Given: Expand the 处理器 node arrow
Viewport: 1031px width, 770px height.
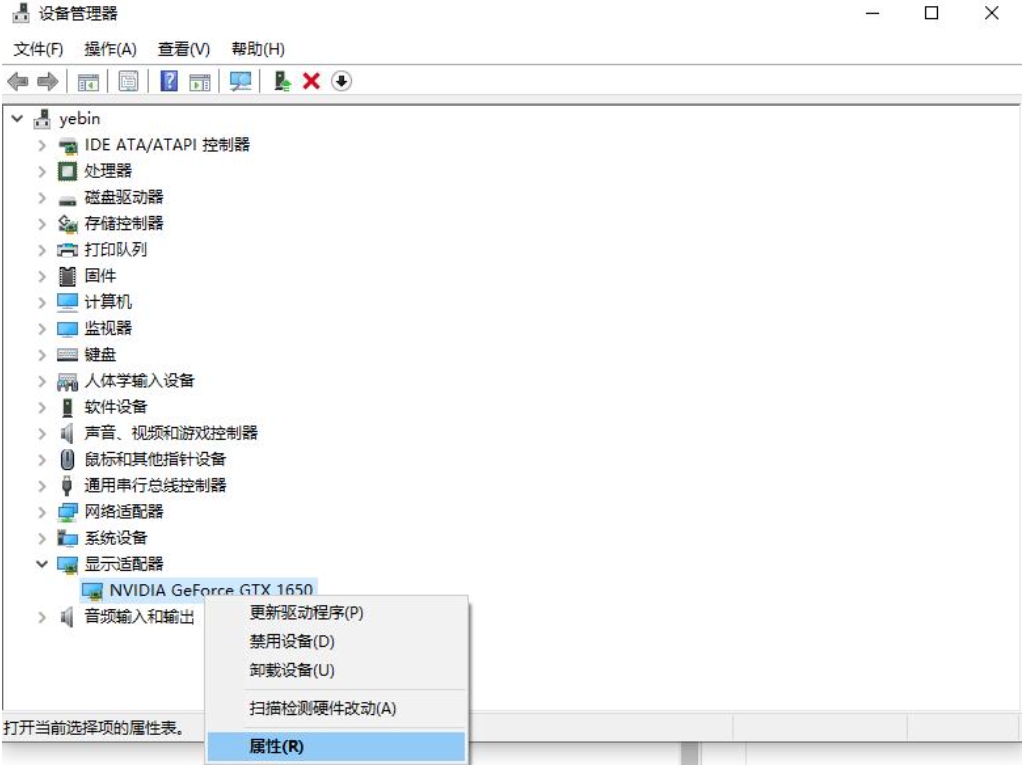Looking at the screenshot, I should coord(42,172).
